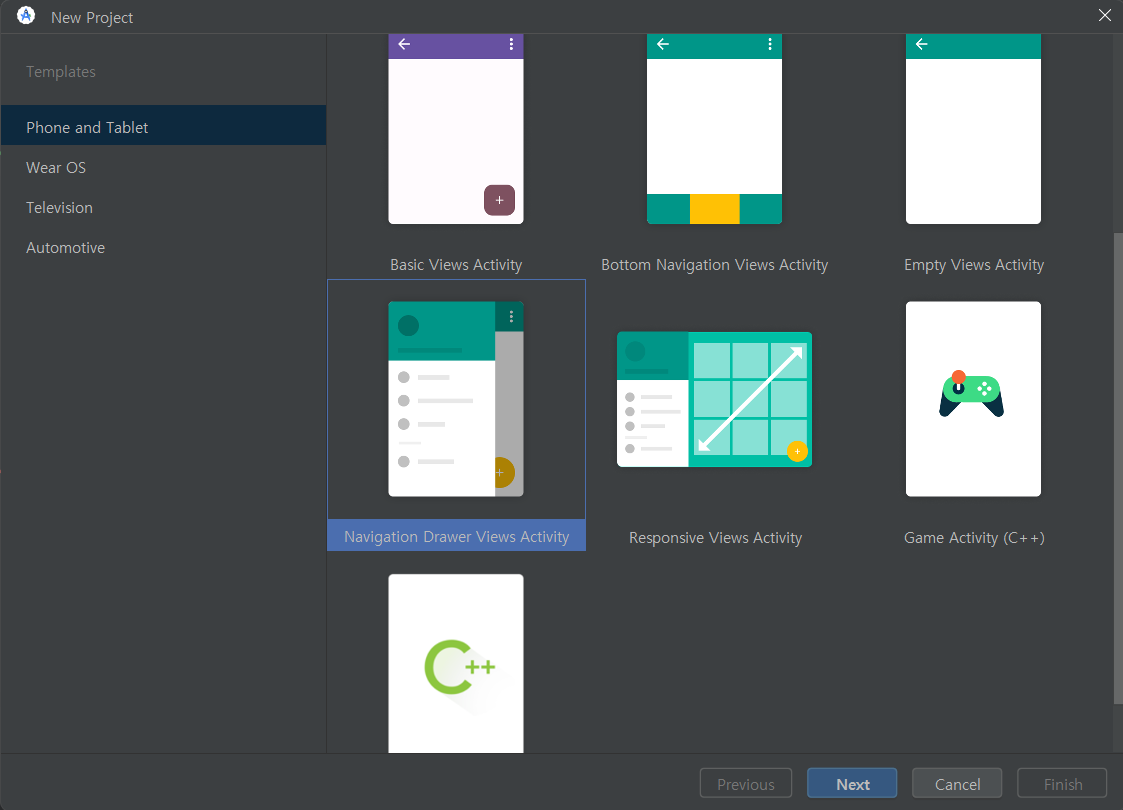Click the Templates heading text
This screenshot has width=1123, height=810.
61,72
